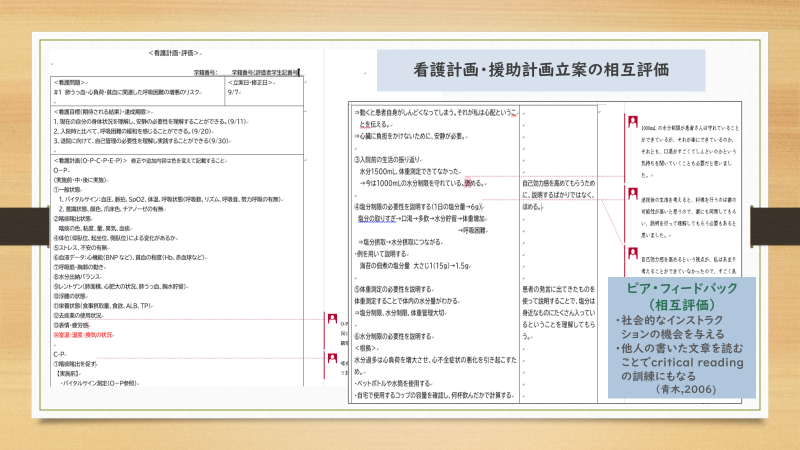The image size is (800, 450).
Task: Click the C-P section label
Action: click(60, 354)
